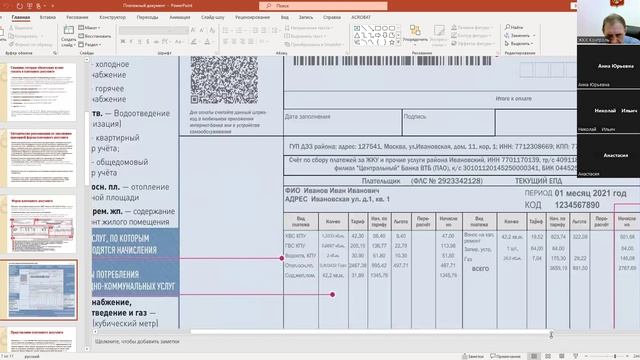
Task: Open the Запись tab
Action: click(x=306, y=17)
